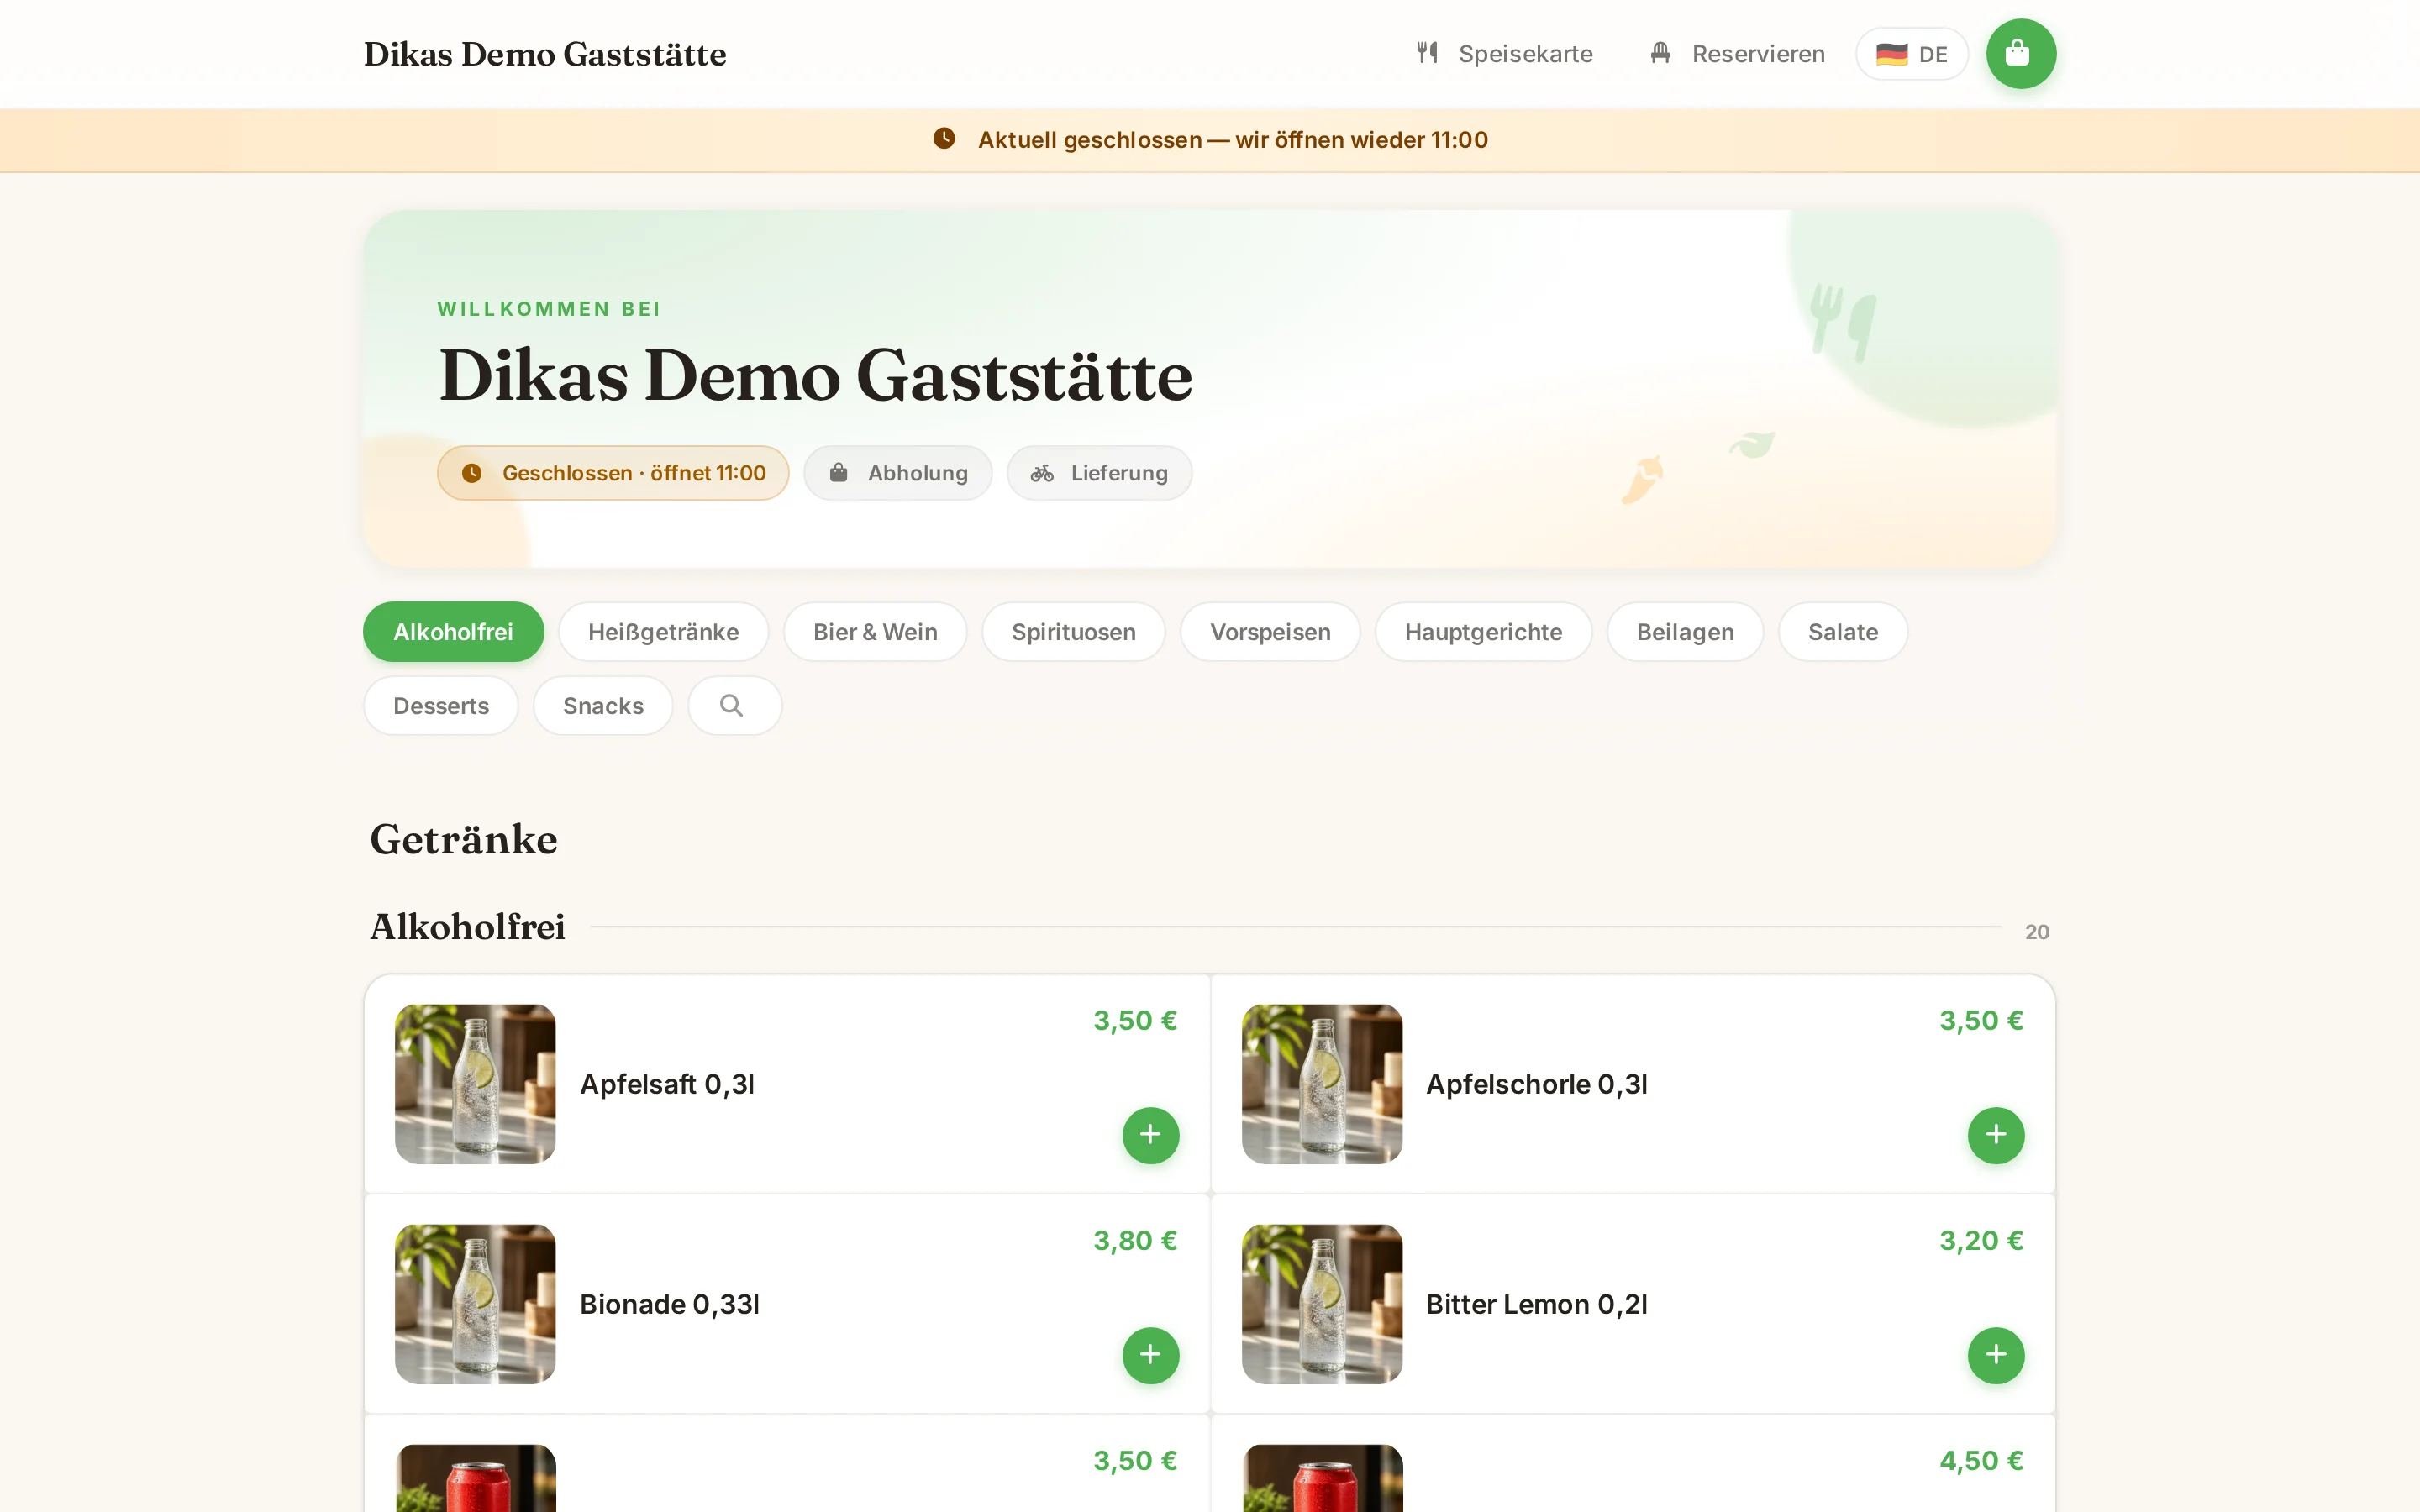Click the item count 20 beside Alkoholfrei

point(2037,932)
